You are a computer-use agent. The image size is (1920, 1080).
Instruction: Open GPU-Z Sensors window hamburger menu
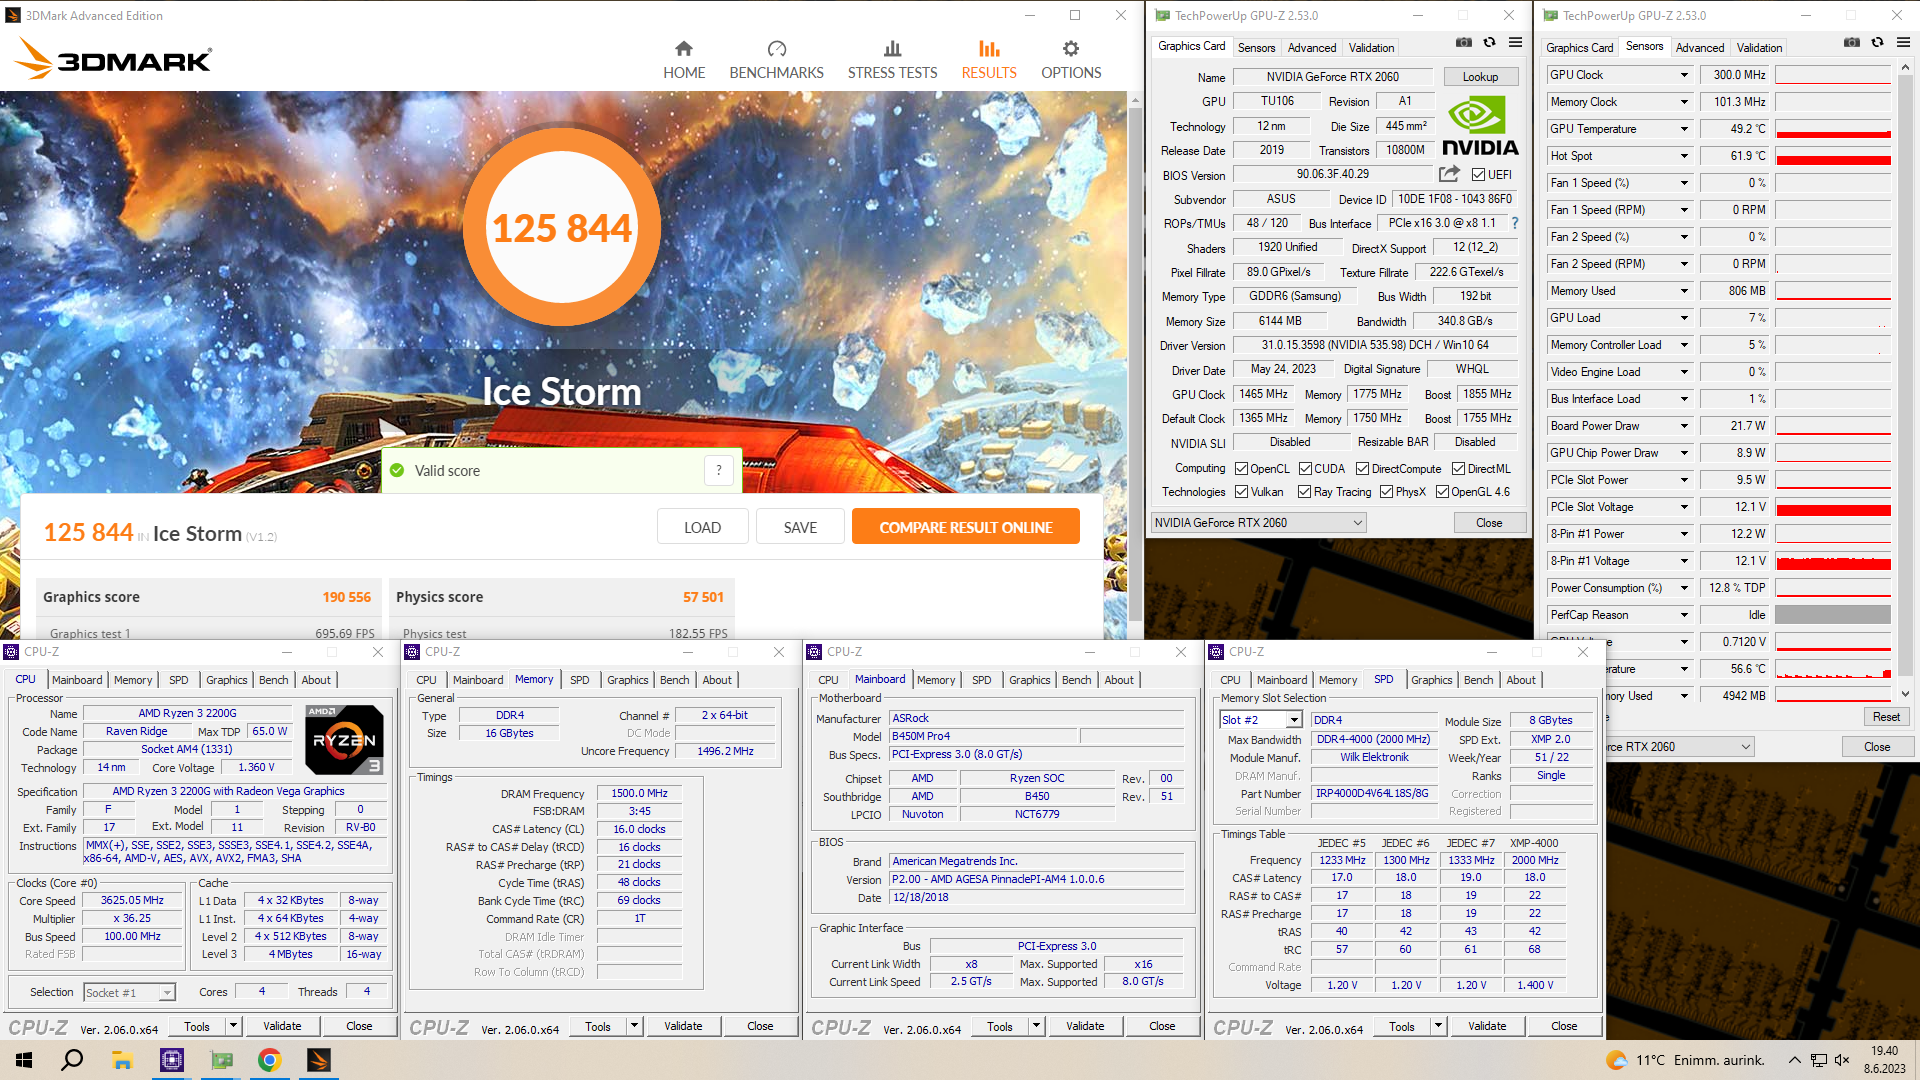[x=1903, y=43]
